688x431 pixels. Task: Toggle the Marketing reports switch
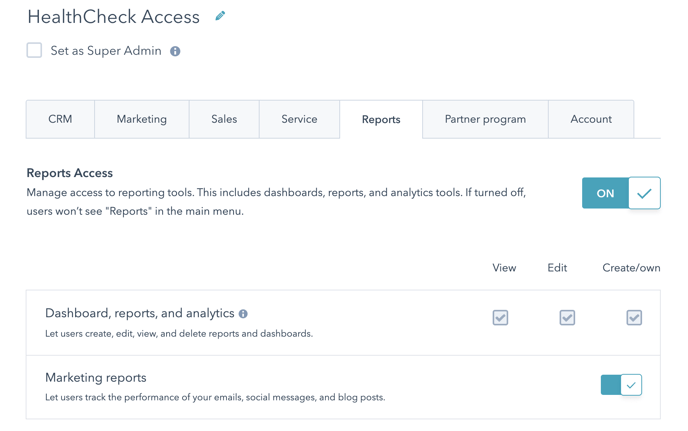(x=621, y=385)
